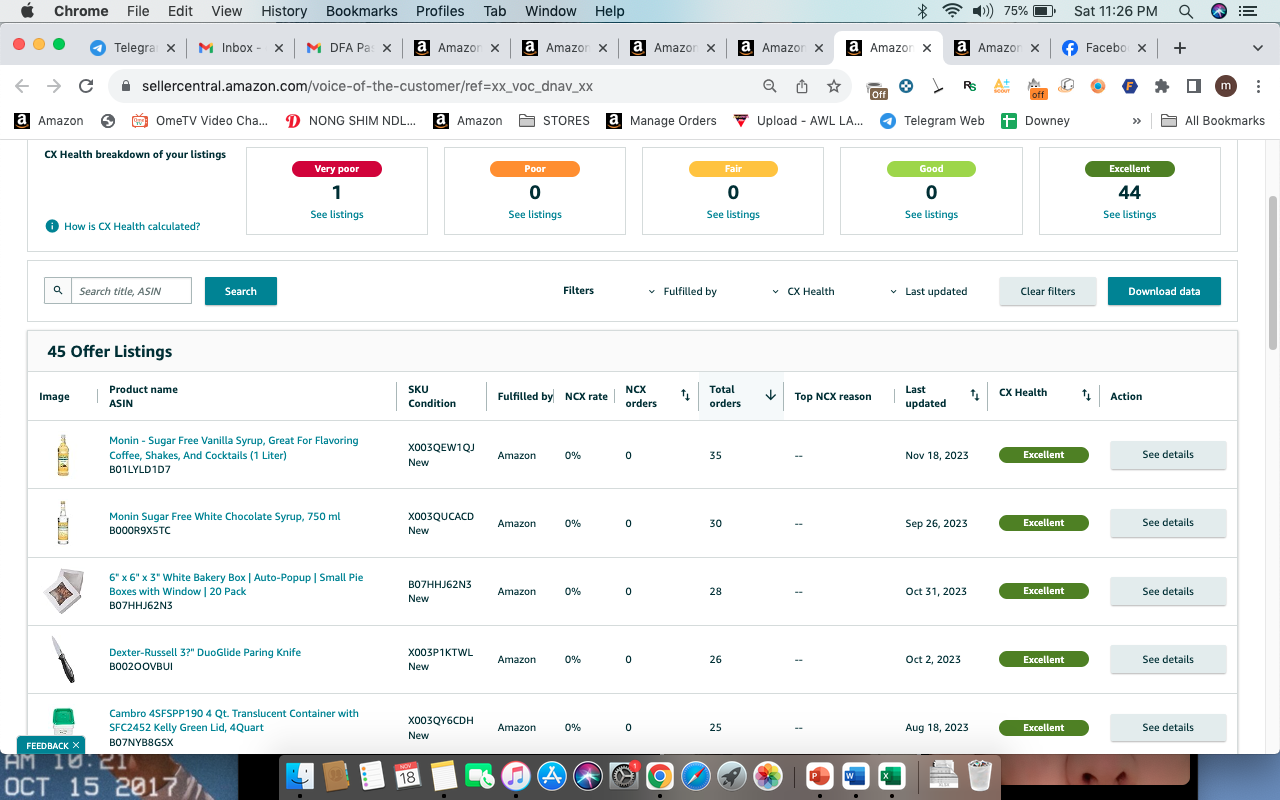Screen dimensions: 1280x800
Task: Open Spotlight search in the menu bar
Action: click(x=1185, y=11)
